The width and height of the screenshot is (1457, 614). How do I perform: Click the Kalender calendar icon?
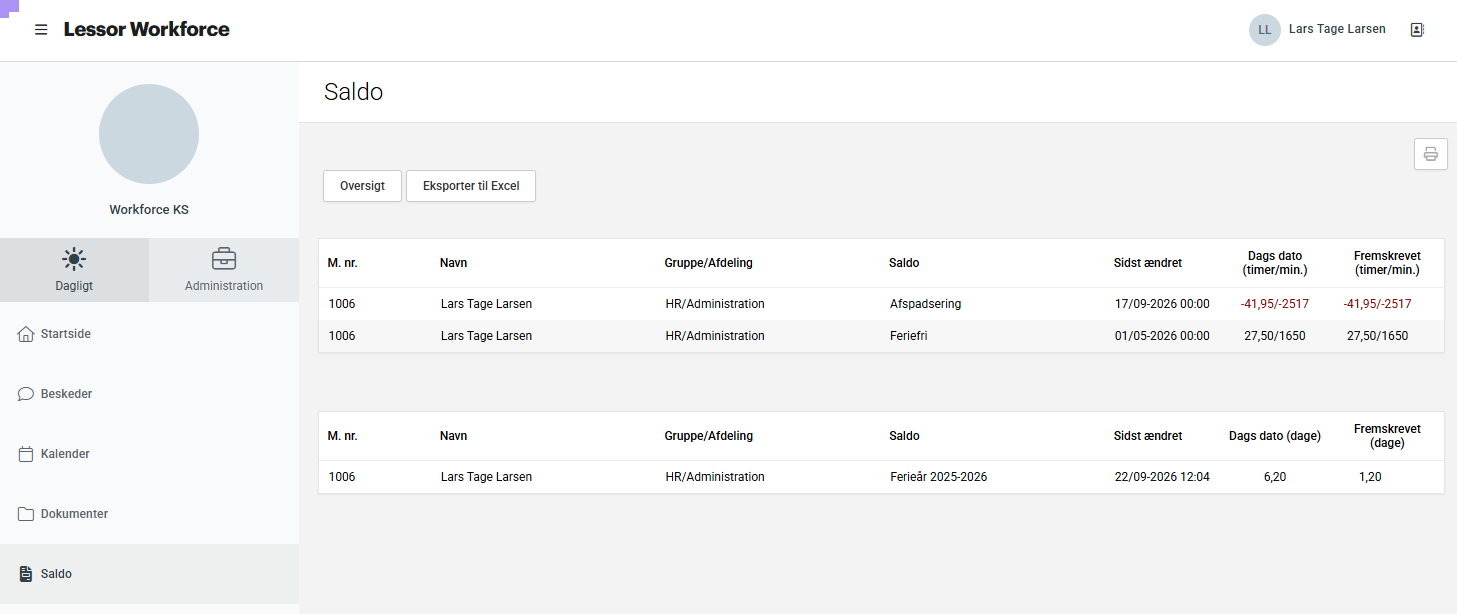(26, 454)
